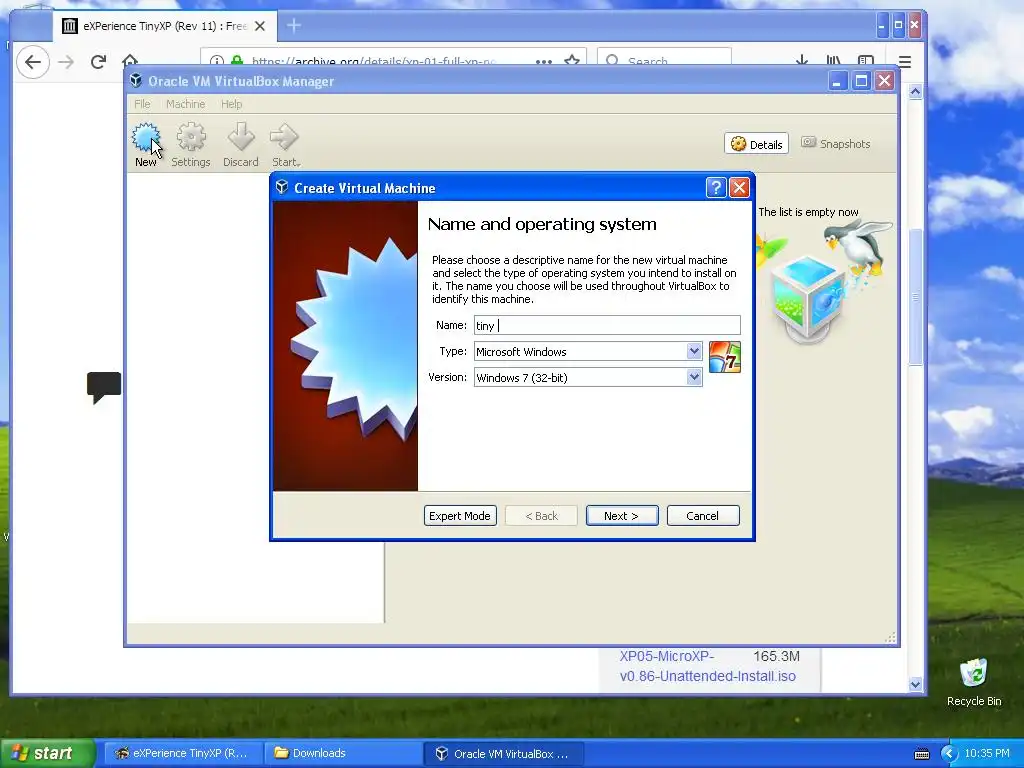Click the Start arrow icon in VirtualBox

click(x=284, y=137)
